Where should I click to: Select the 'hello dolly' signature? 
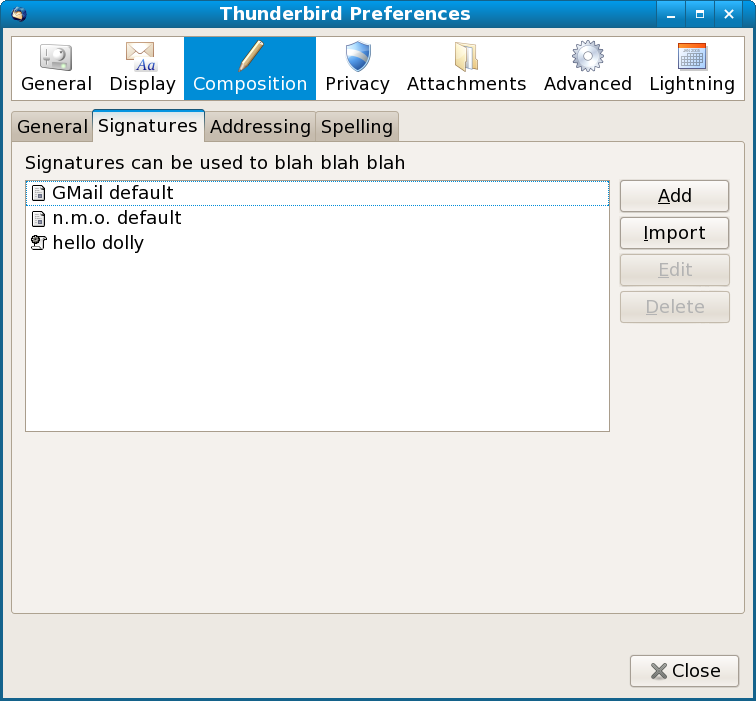pyautogui.click(x=317, y=243)
